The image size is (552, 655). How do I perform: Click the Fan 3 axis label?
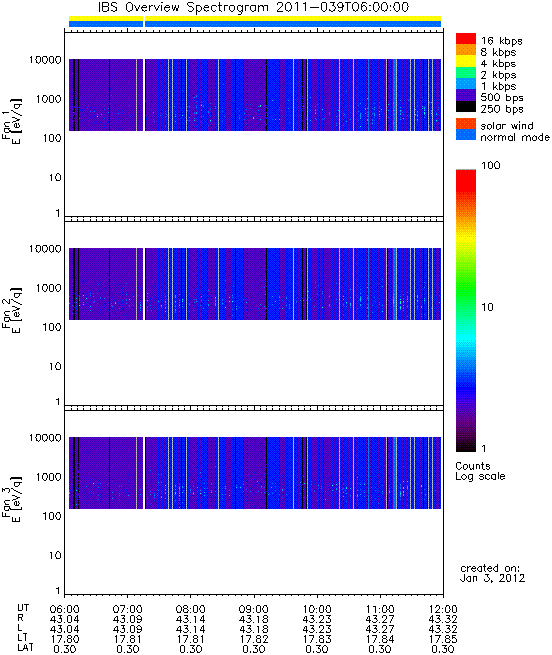[x=11, y=499]
